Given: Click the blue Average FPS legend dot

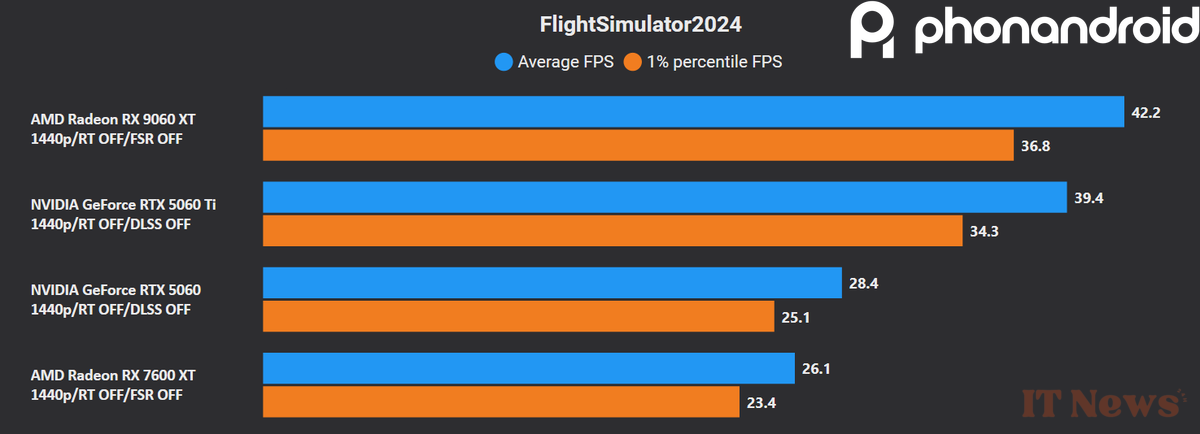Looking at the screenshot, I should coord(504,62).
